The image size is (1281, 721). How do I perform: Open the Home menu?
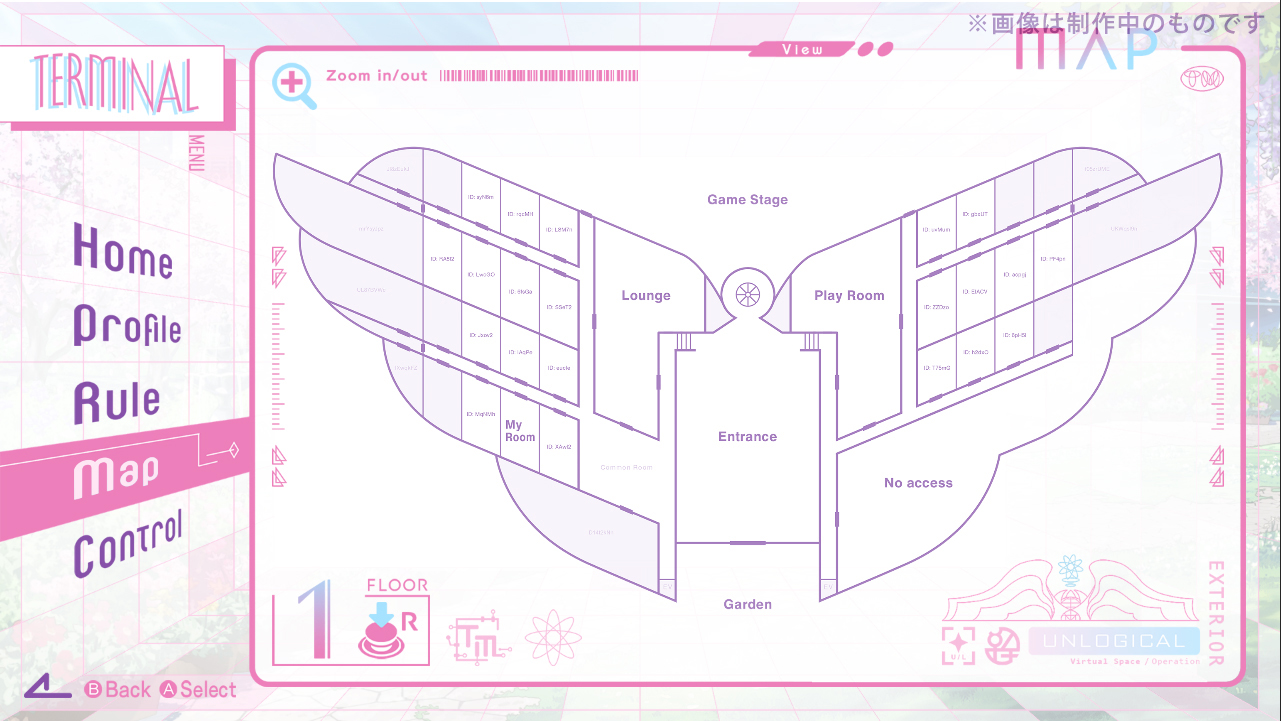pos(122,250)
